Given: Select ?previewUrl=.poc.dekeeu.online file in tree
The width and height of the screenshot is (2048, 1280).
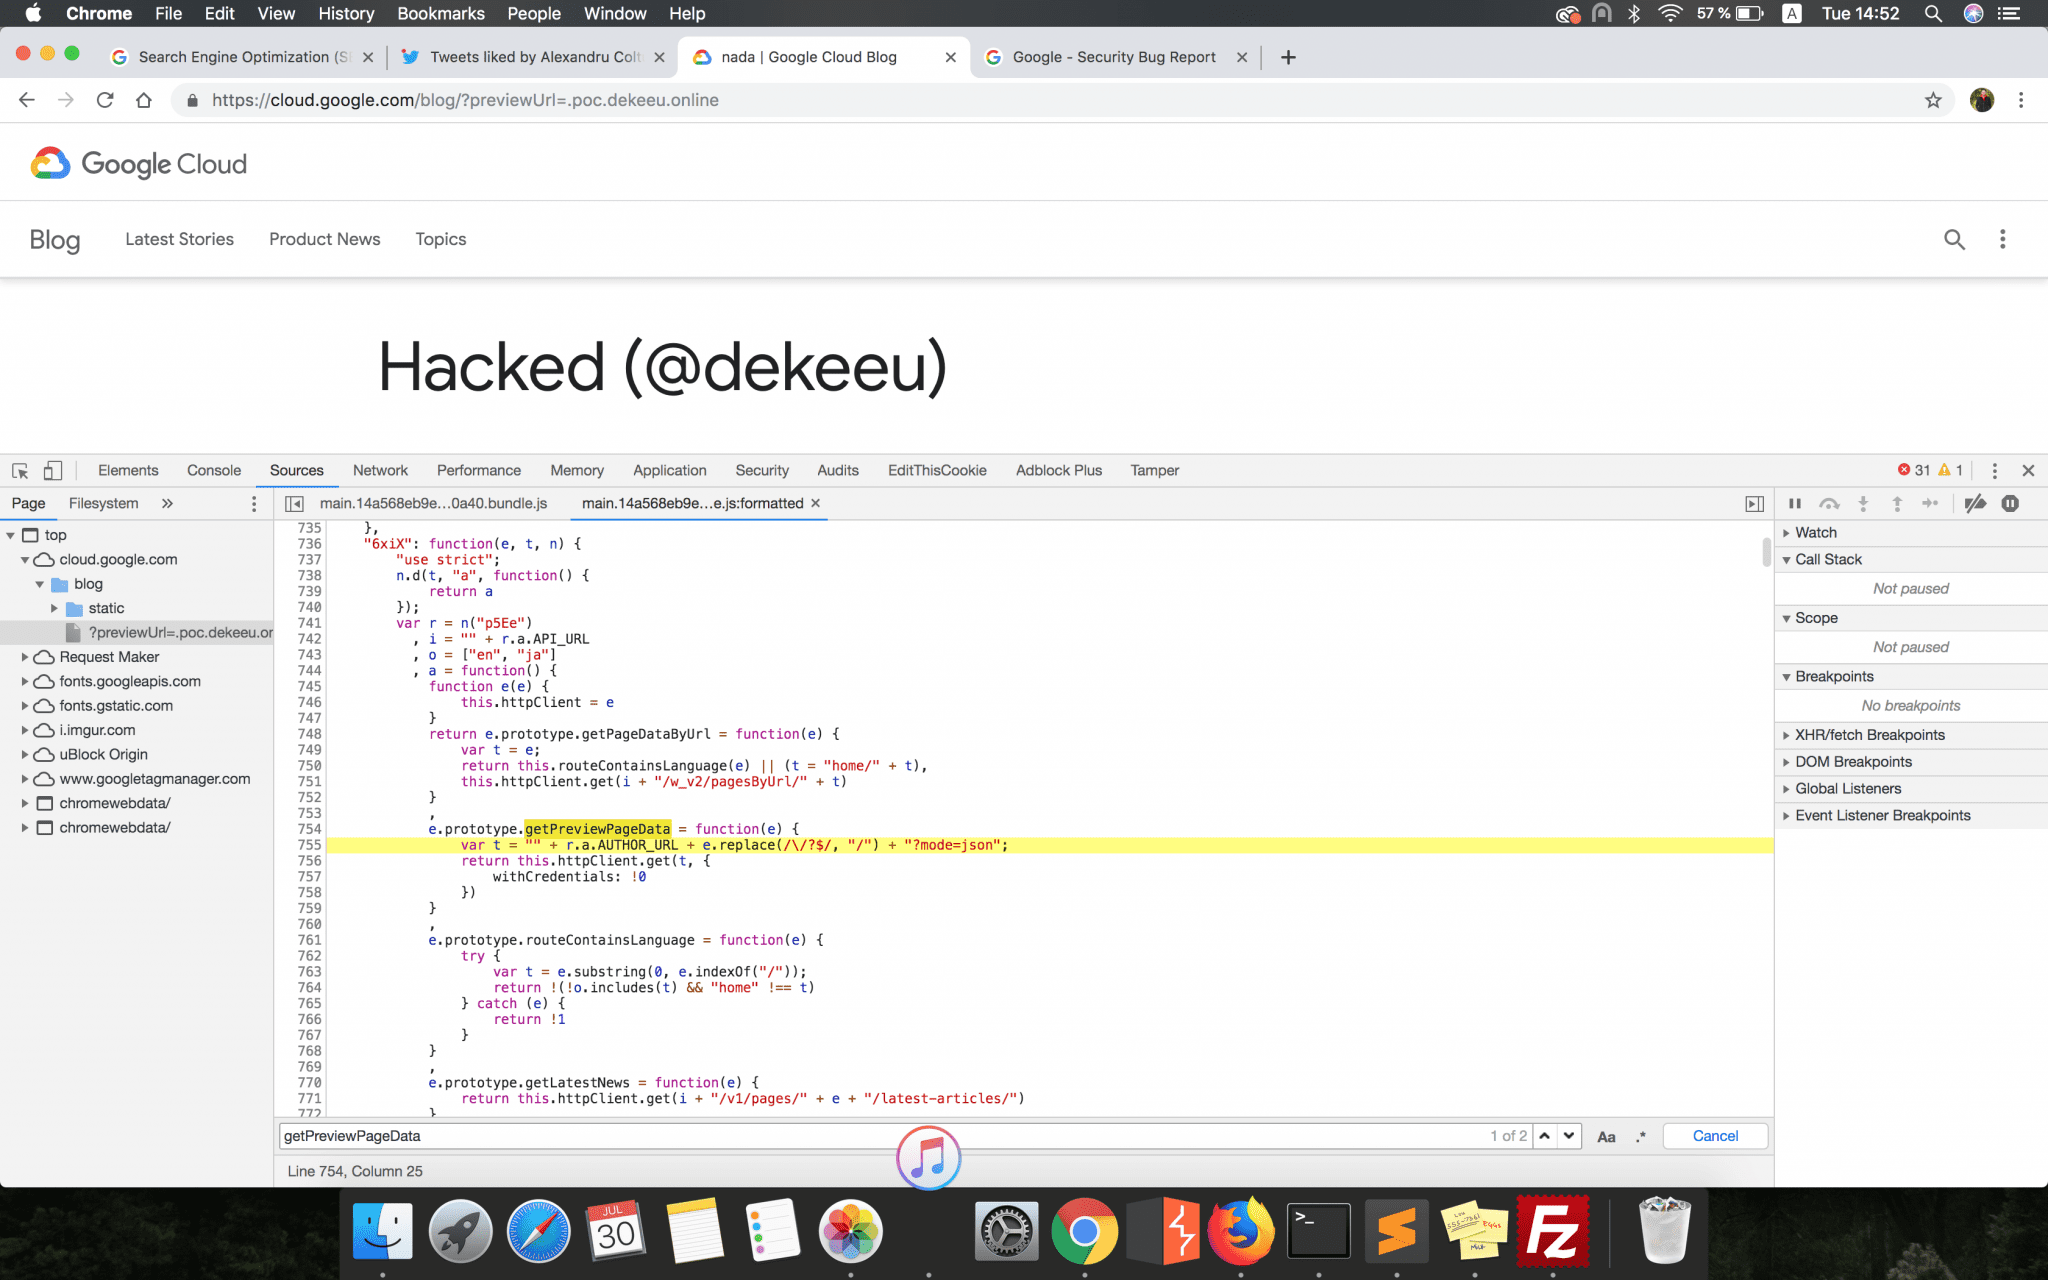Looking at the screenshot, I should (137, 632).
